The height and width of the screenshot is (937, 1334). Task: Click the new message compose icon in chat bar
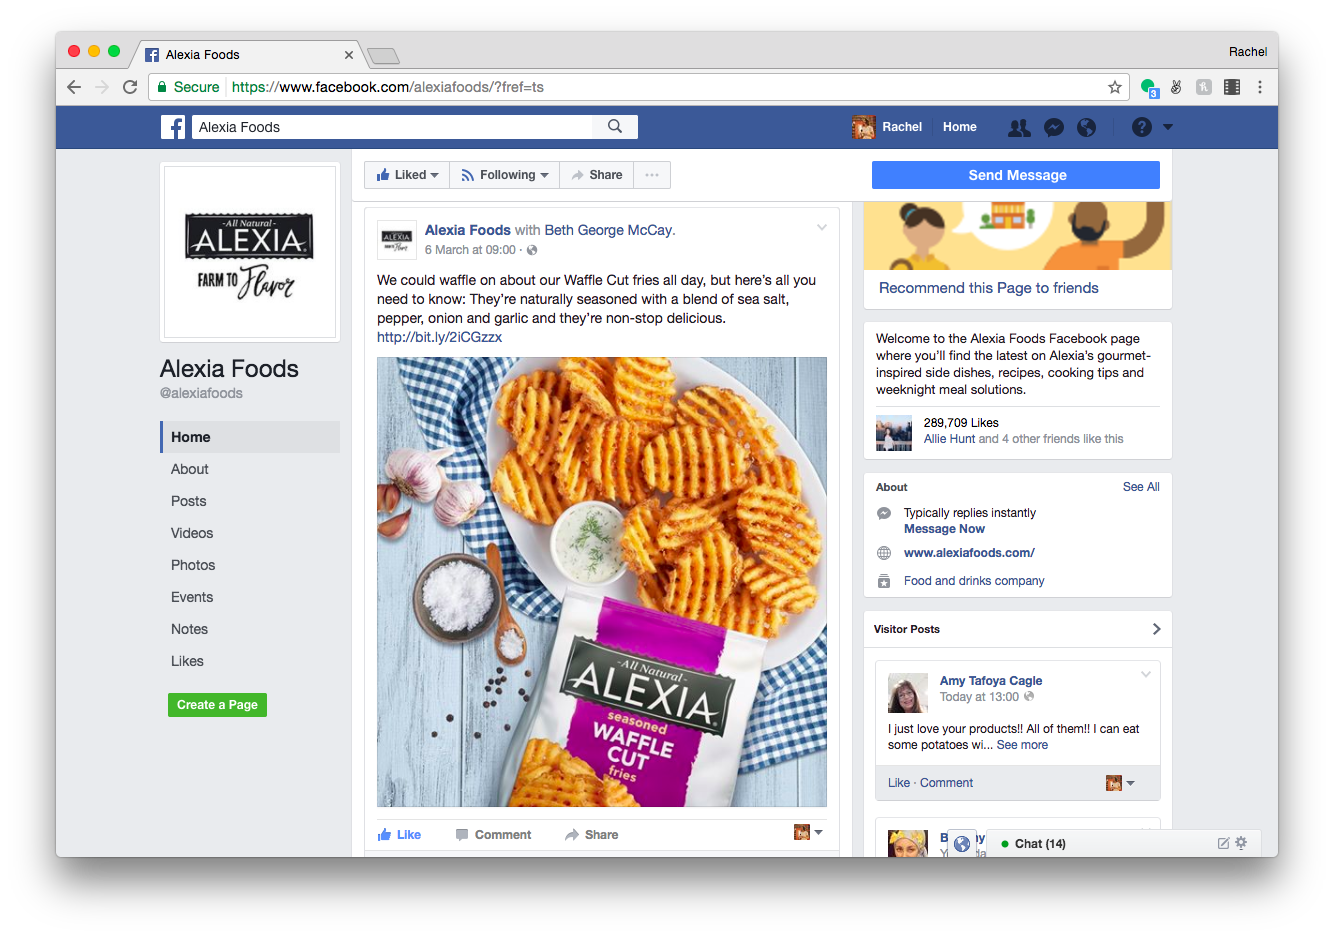click(x=1223, y=843)
